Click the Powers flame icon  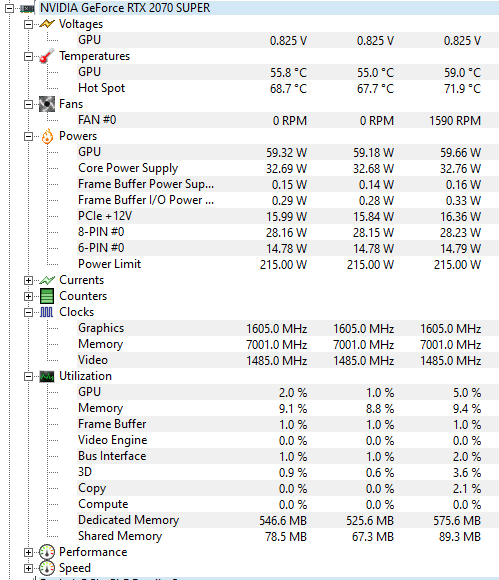click(47, 136)
